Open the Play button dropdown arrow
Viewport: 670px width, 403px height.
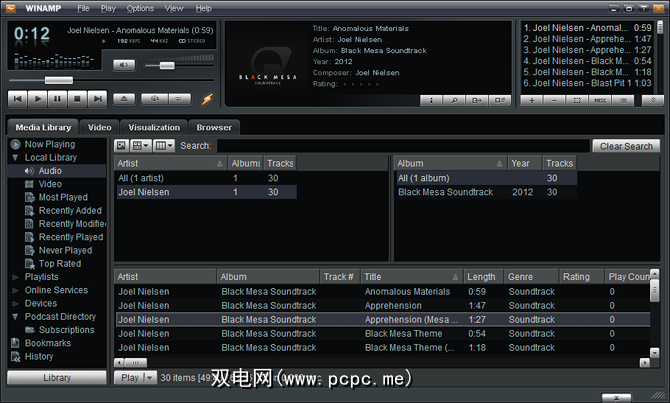point(150,378)
